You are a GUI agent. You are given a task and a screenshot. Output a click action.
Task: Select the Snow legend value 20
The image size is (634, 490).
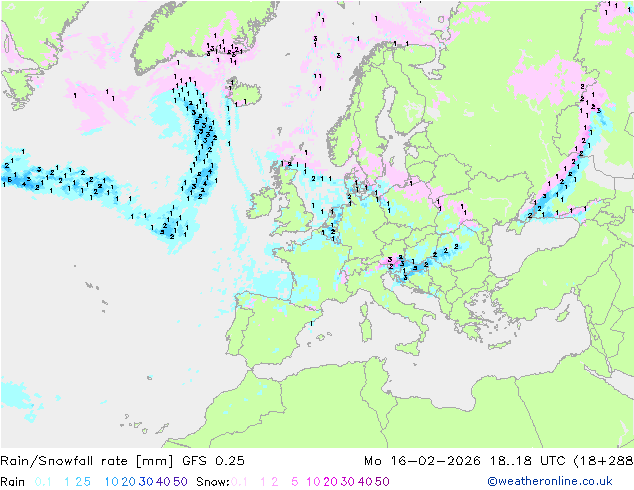pyautogui.click(x=330, y=482)
